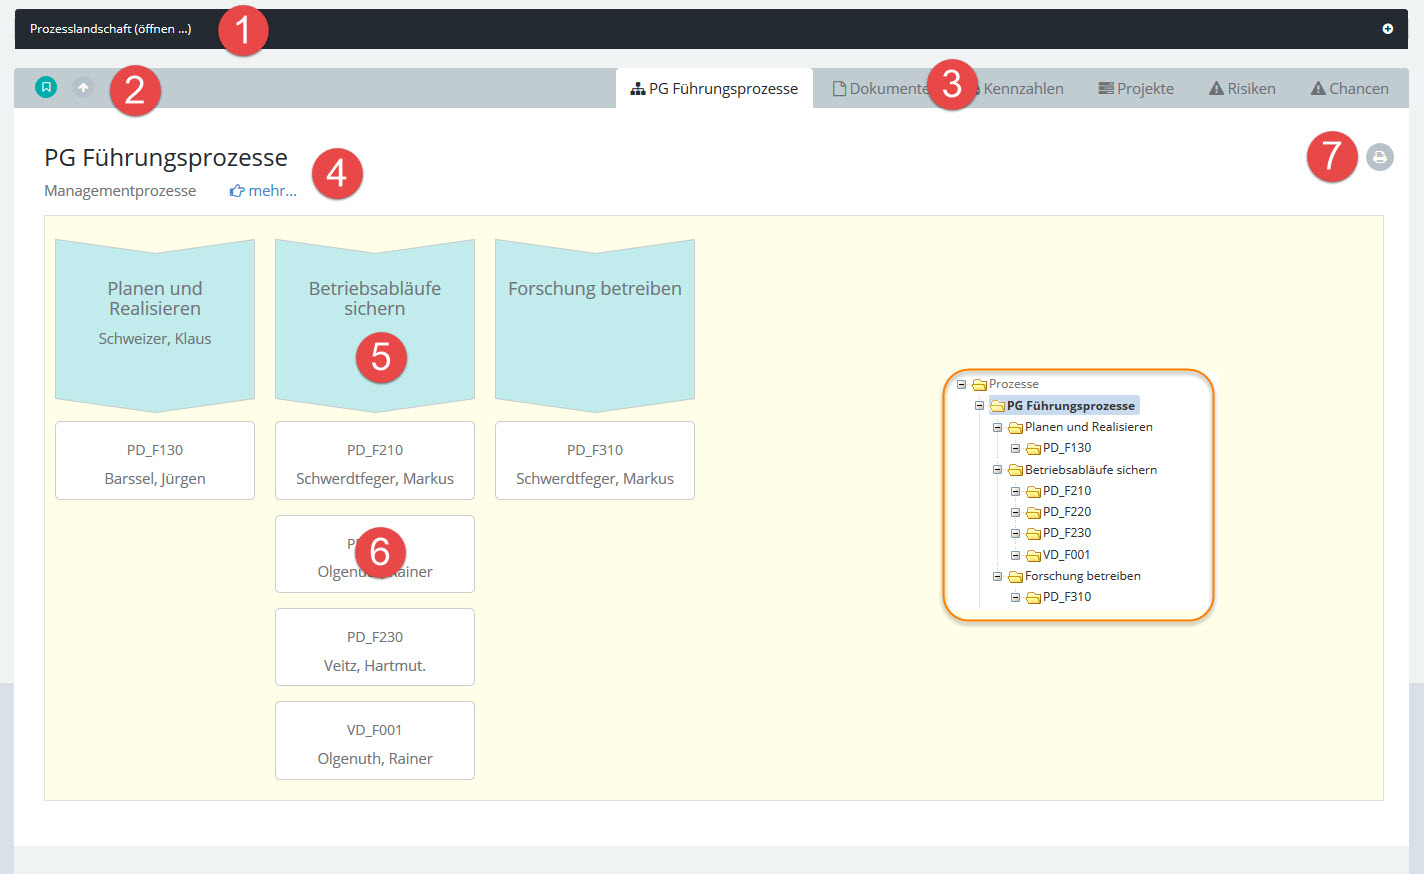Click the print icon
Viewport: 1424px width, 874px height.
[1379, 157]
